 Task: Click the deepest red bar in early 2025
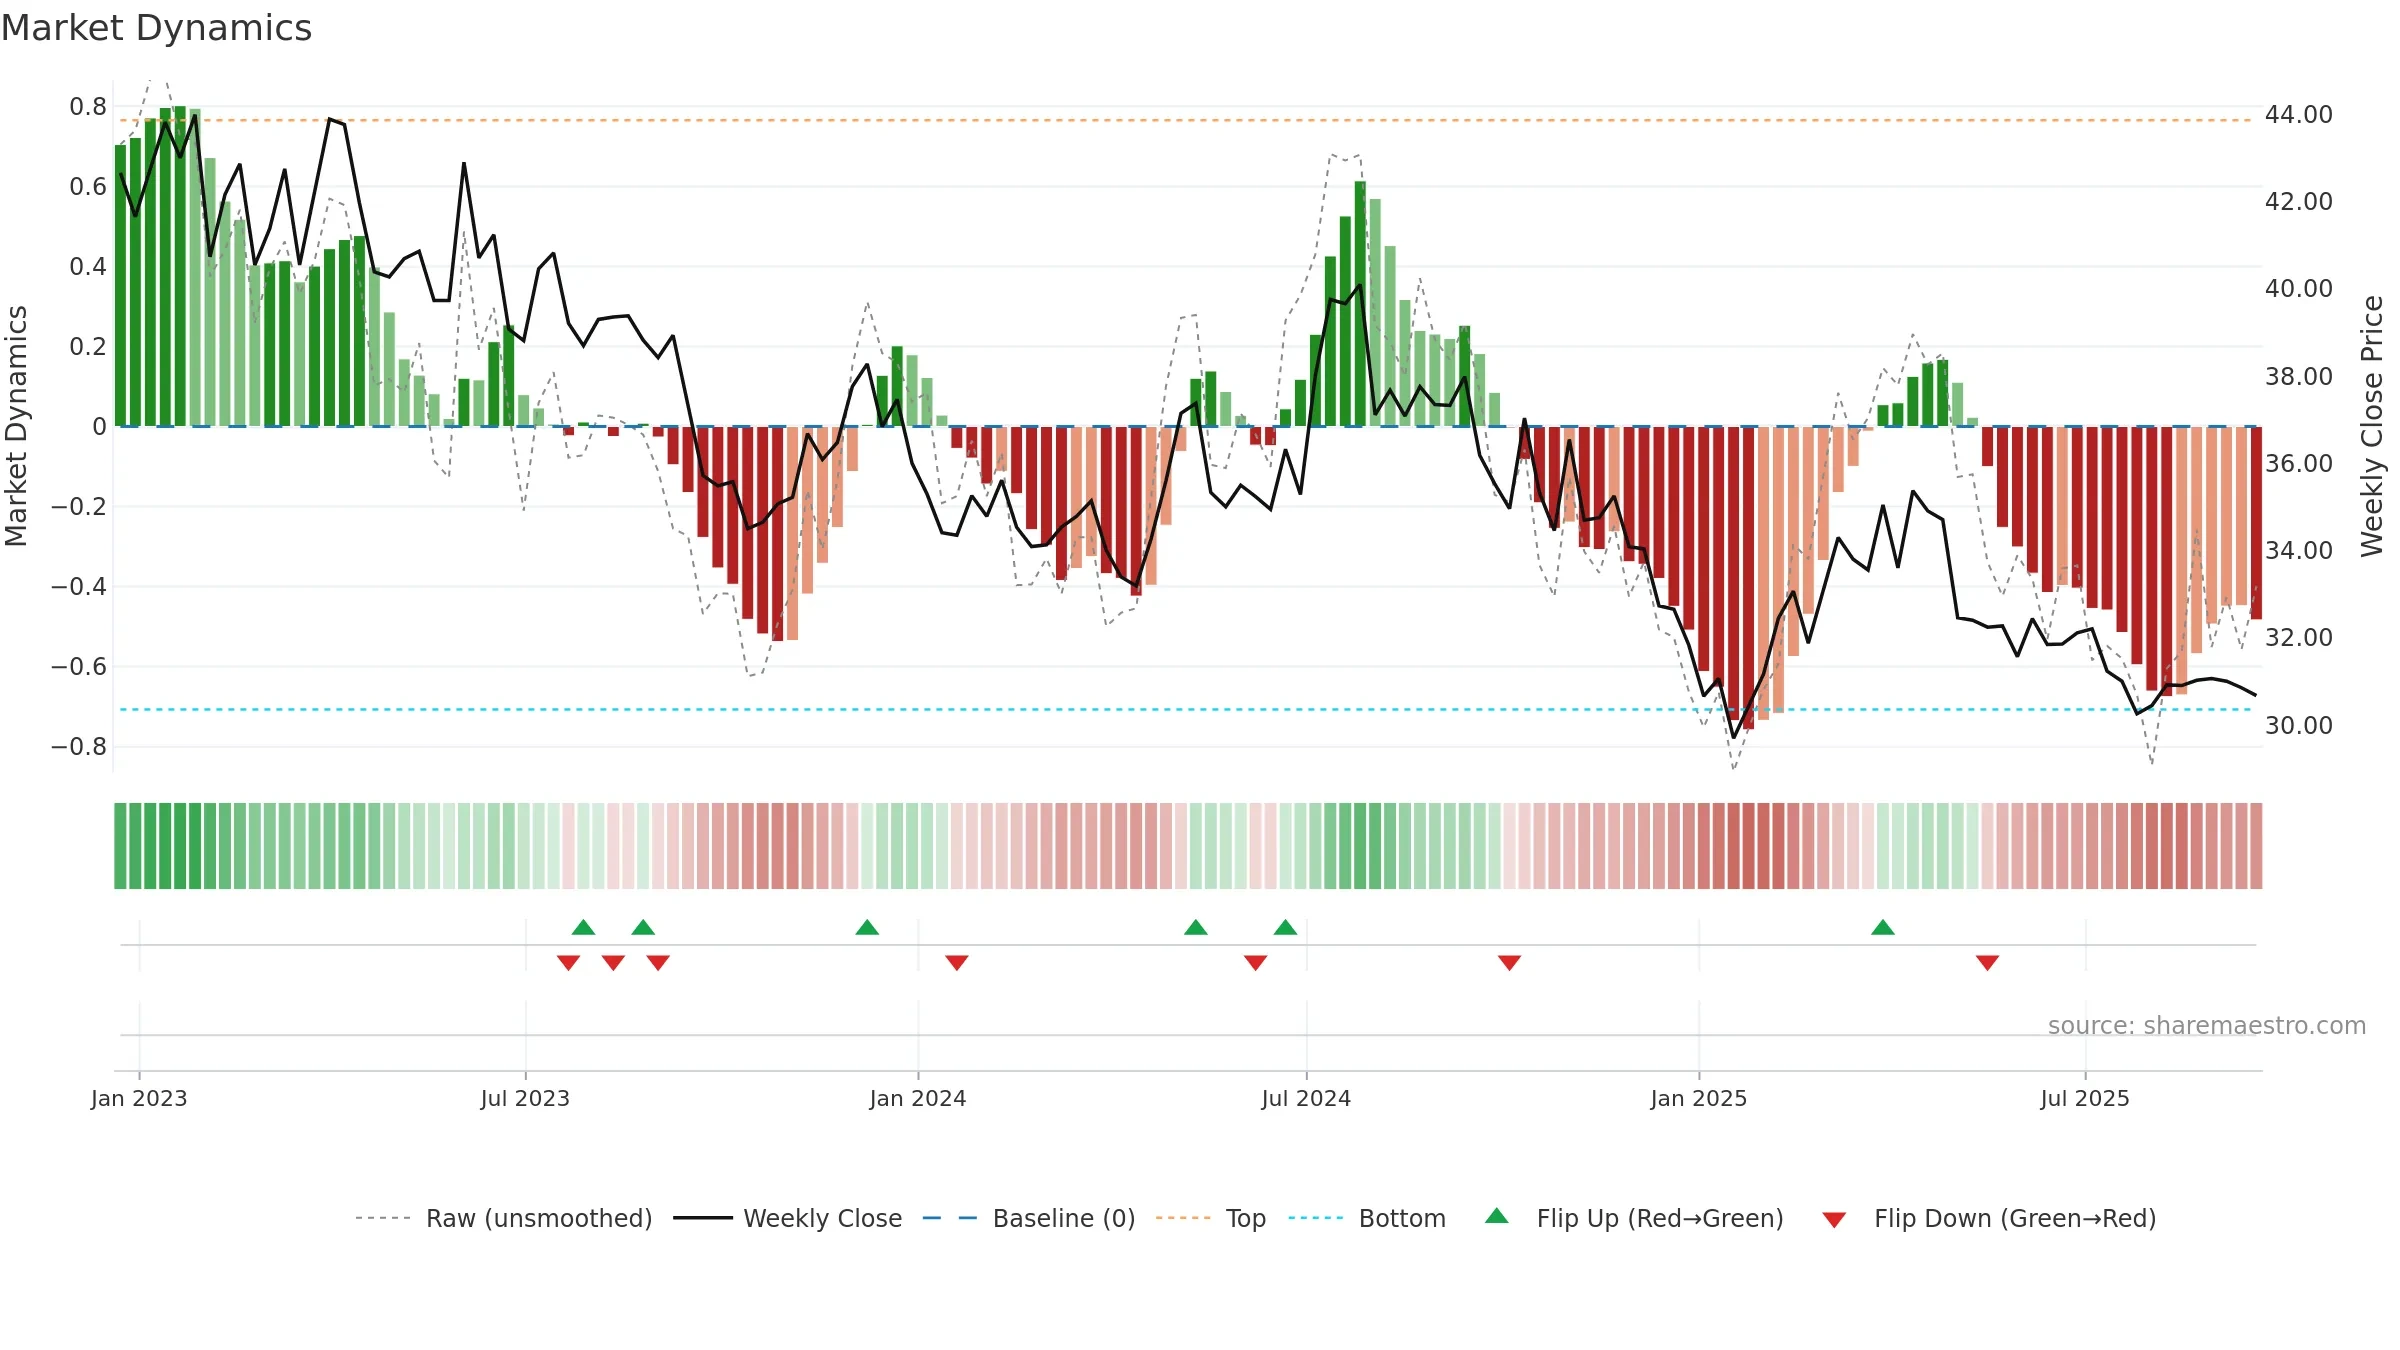[1748, 577]
